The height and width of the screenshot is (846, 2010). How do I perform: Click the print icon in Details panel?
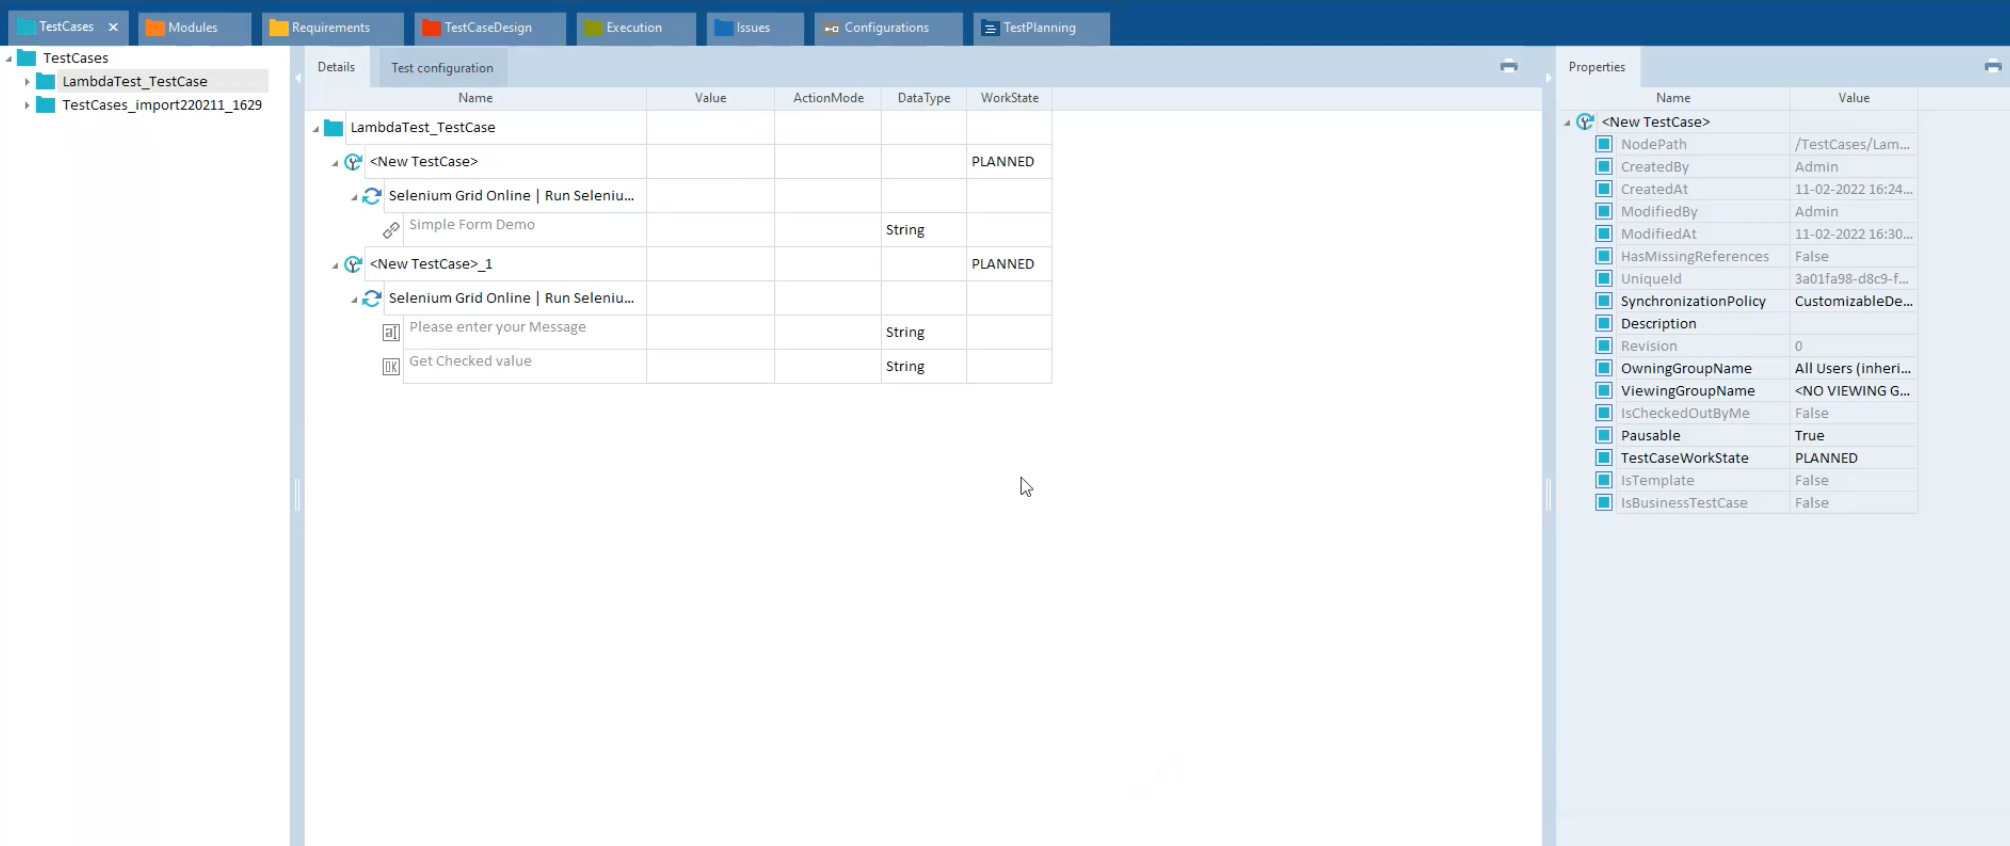[x=1508, y=67]
